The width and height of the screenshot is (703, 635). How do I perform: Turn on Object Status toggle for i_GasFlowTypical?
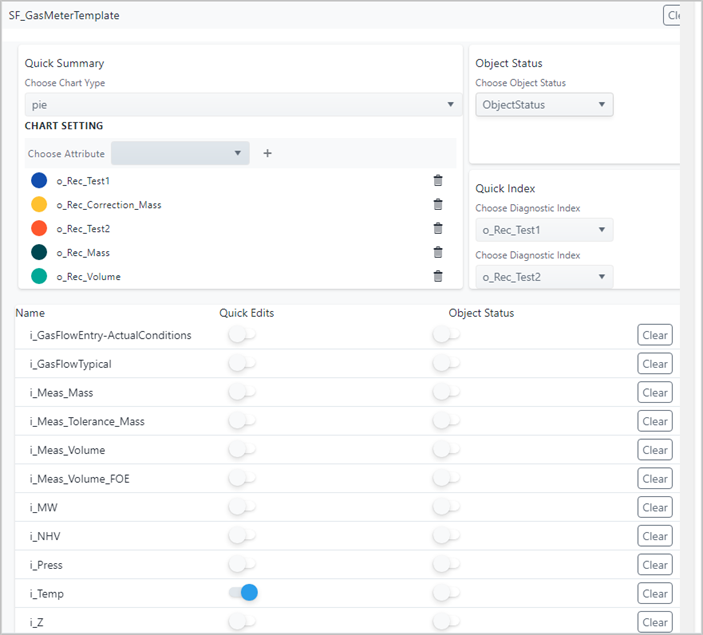pos(445,364)
